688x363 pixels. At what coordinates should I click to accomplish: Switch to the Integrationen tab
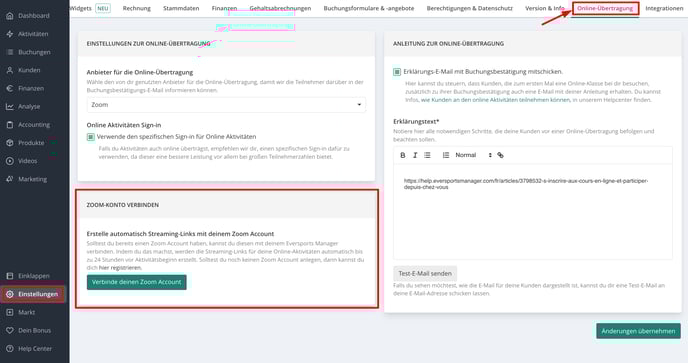tap(664, 8)
